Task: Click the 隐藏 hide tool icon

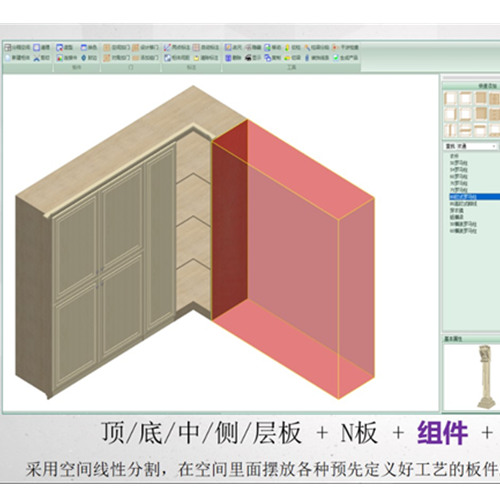Action: click(x=249, y=47)
